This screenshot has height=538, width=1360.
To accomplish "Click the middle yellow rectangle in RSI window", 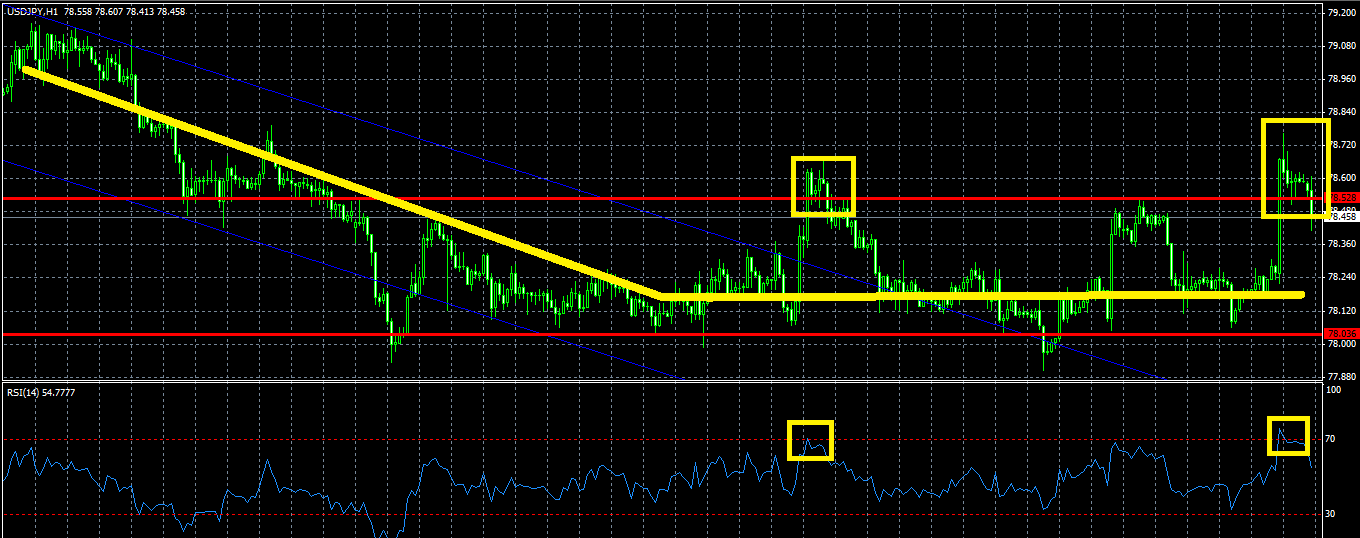I will [810, 440].
